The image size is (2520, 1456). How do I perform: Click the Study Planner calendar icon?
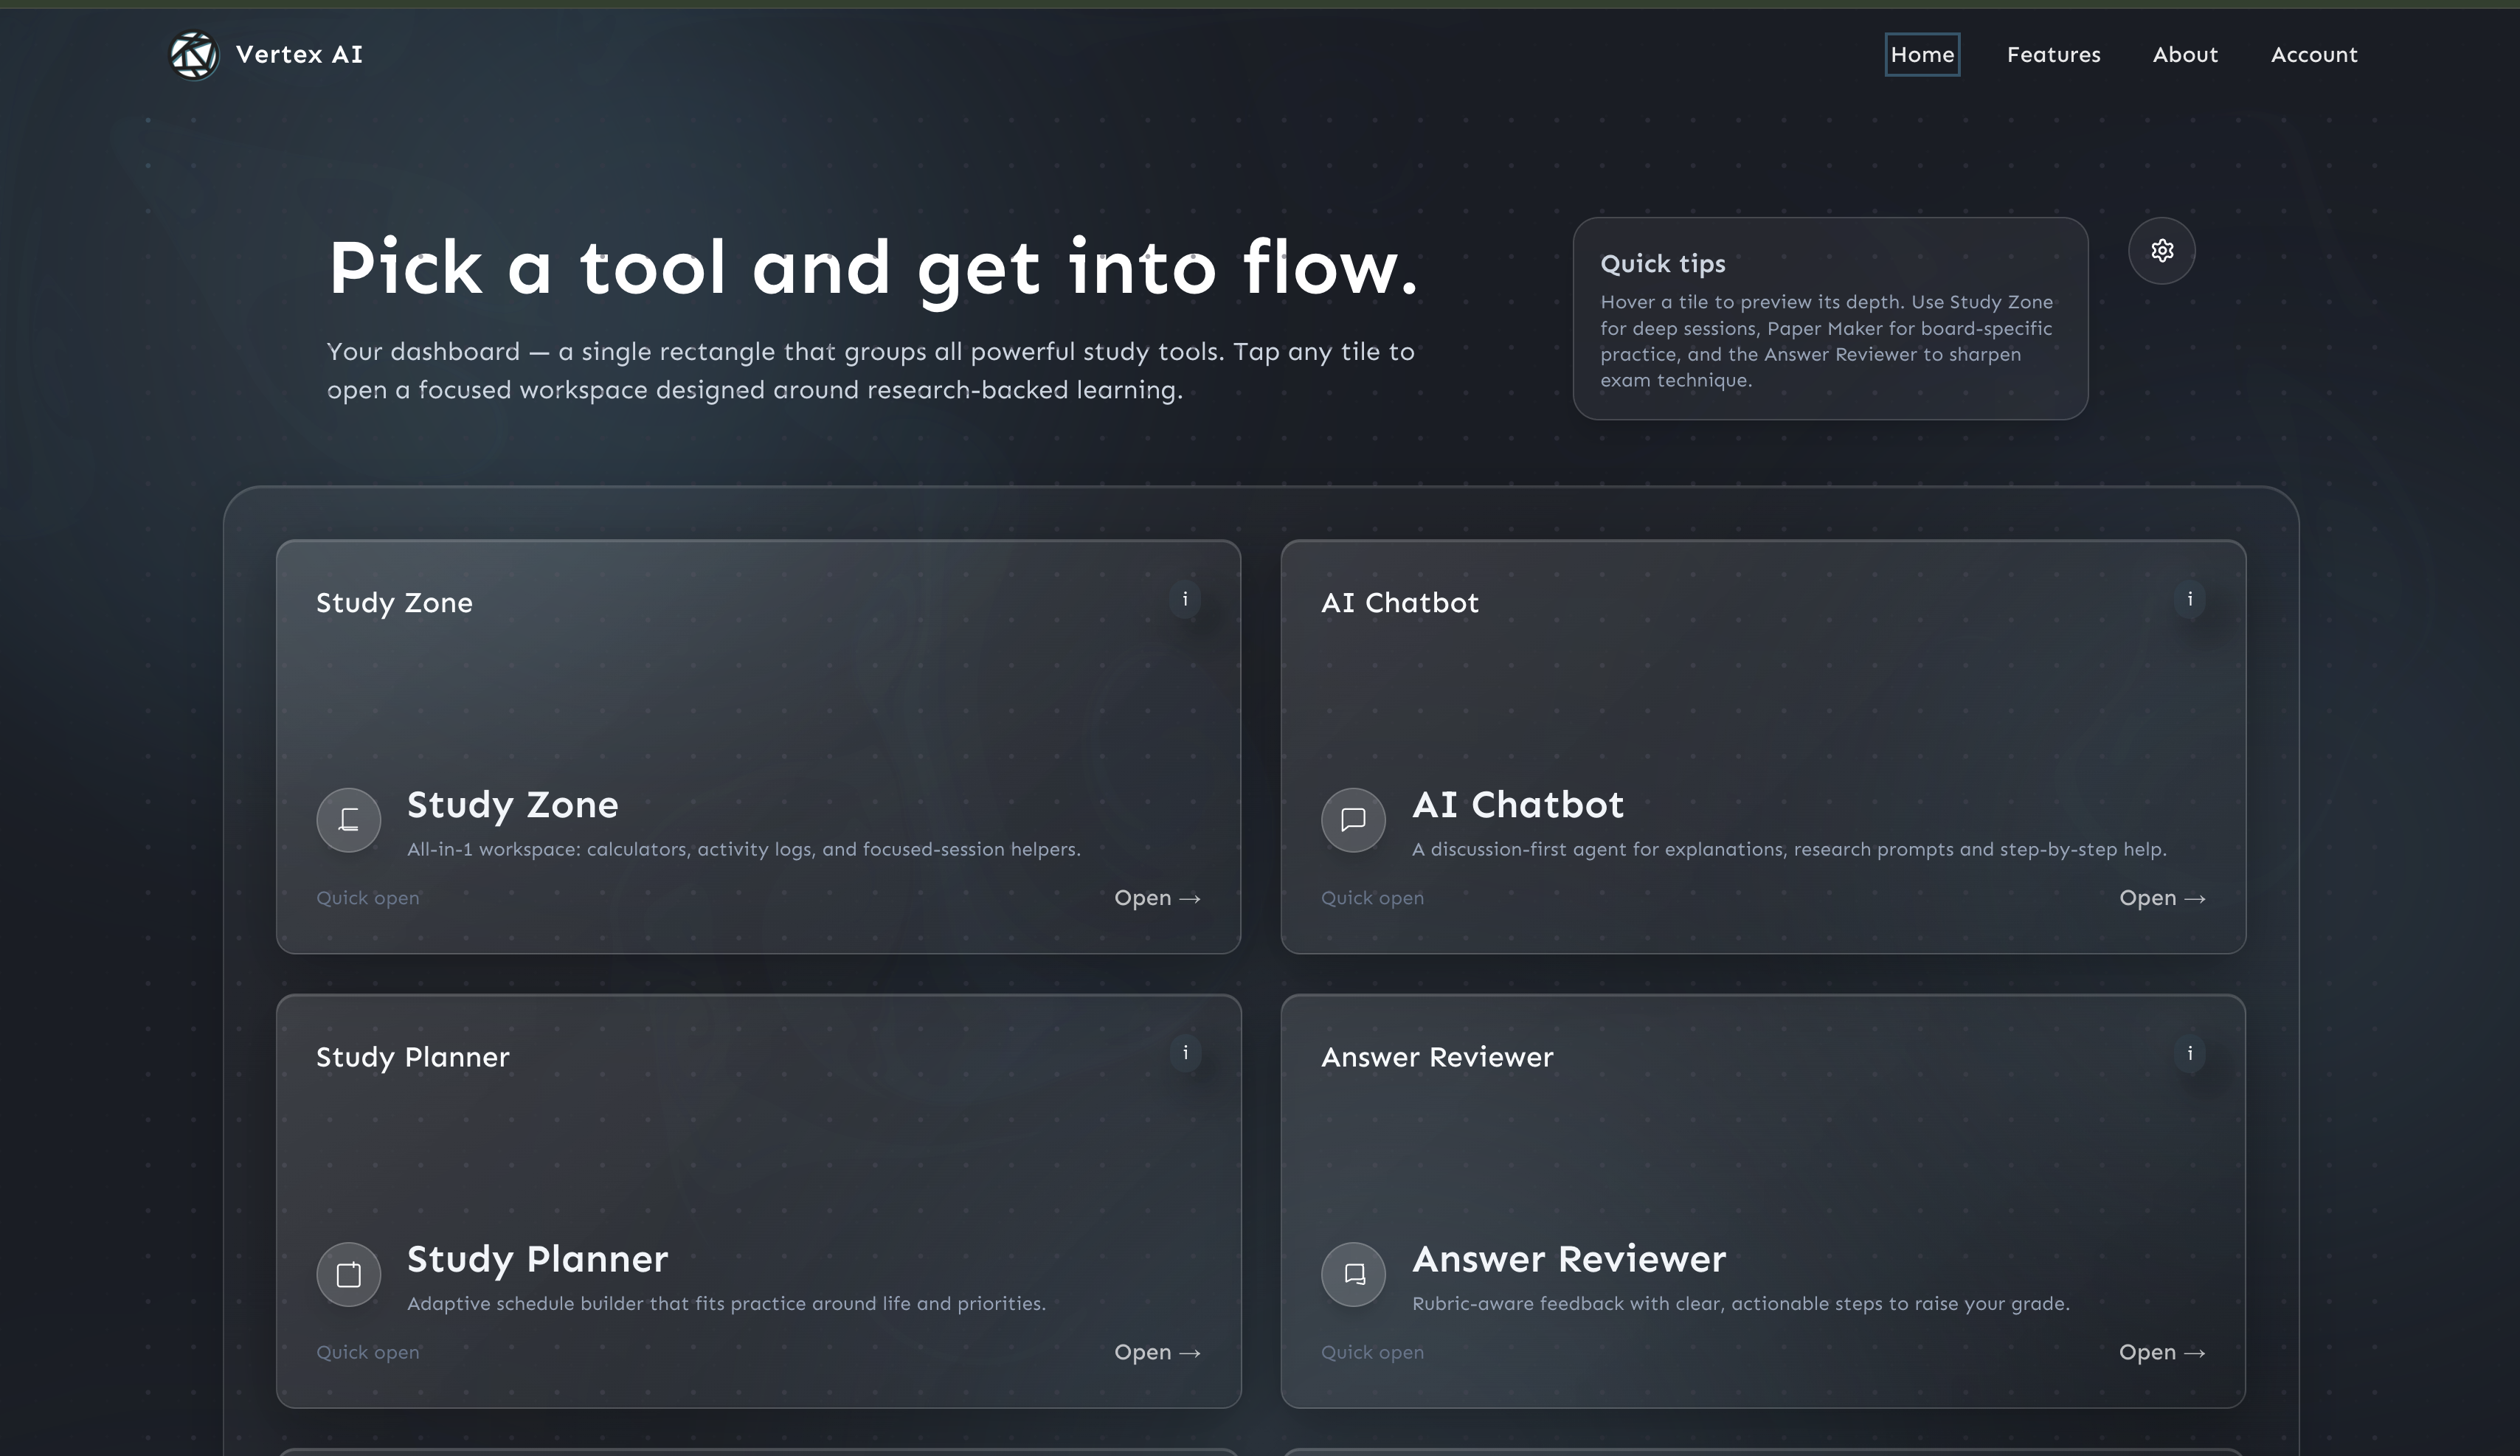coord(349,1274)
